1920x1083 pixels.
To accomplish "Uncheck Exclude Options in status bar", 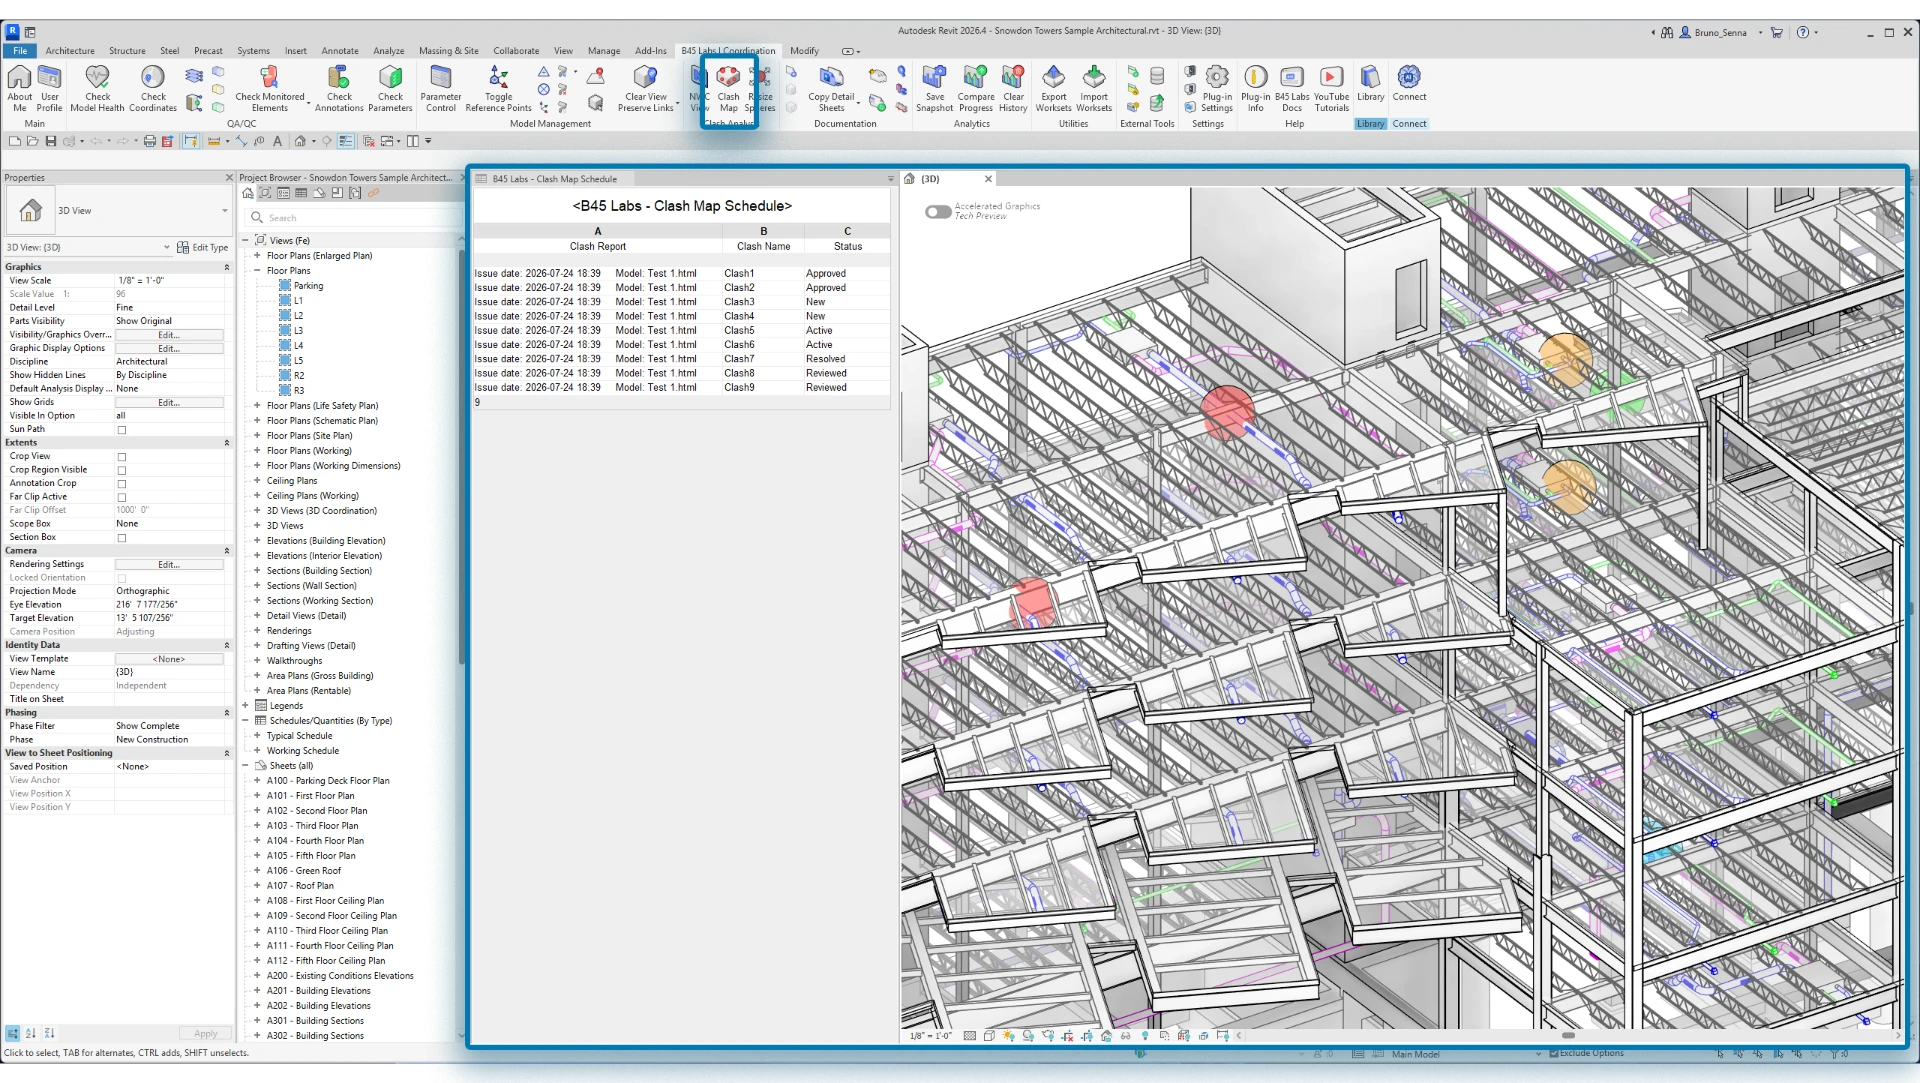I will [1554, 1054].
